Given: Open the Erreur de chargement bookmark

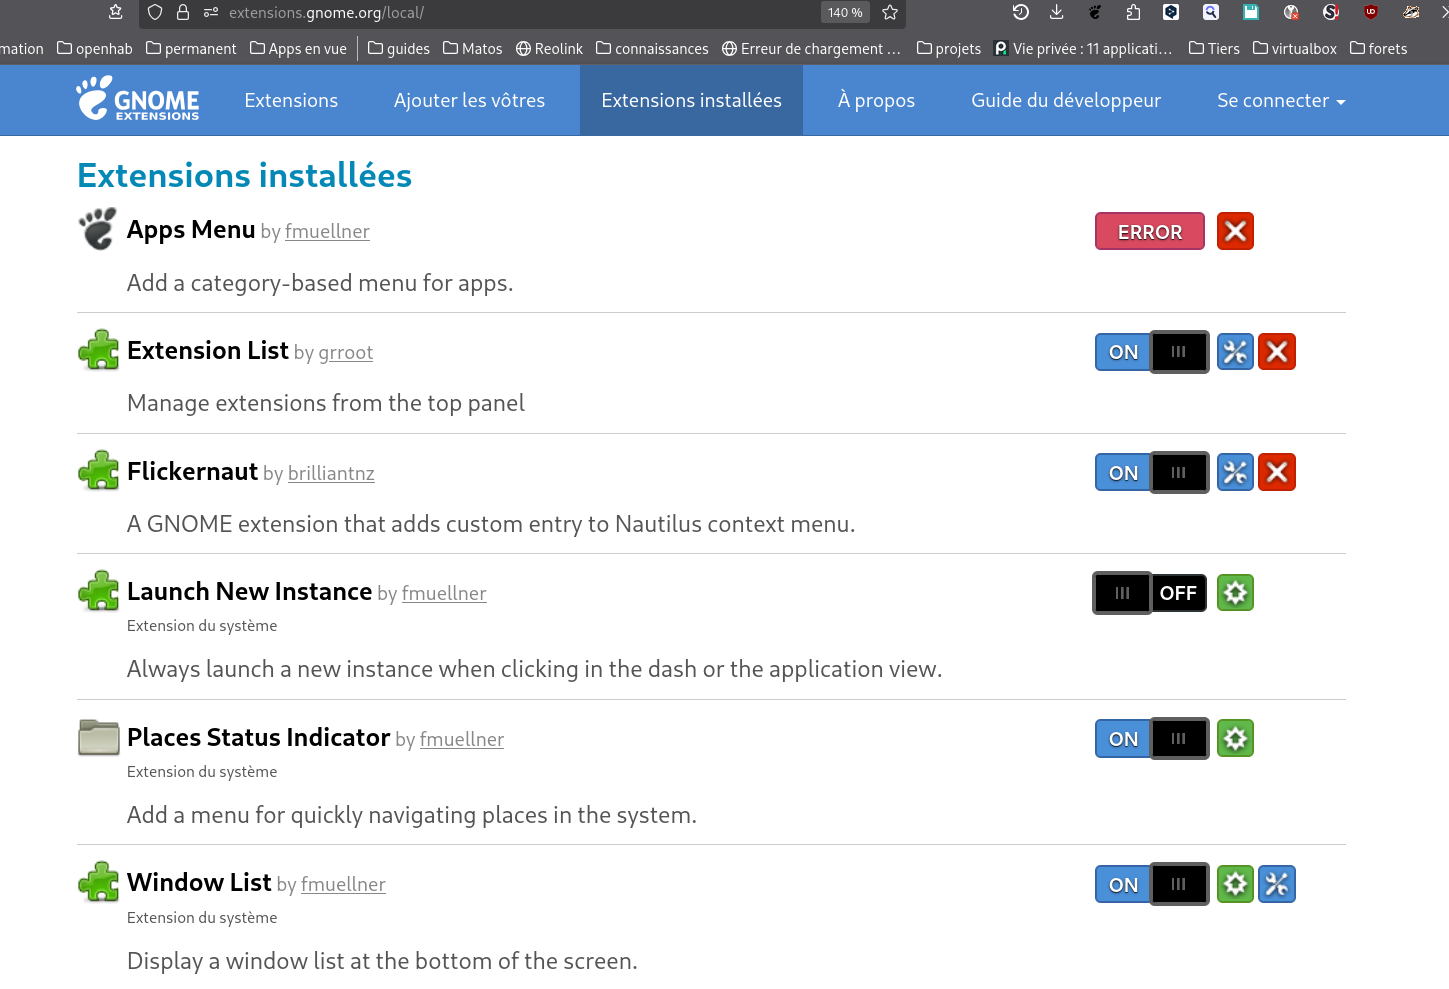Looking at the screenshot, I should [x=811, y=48].
